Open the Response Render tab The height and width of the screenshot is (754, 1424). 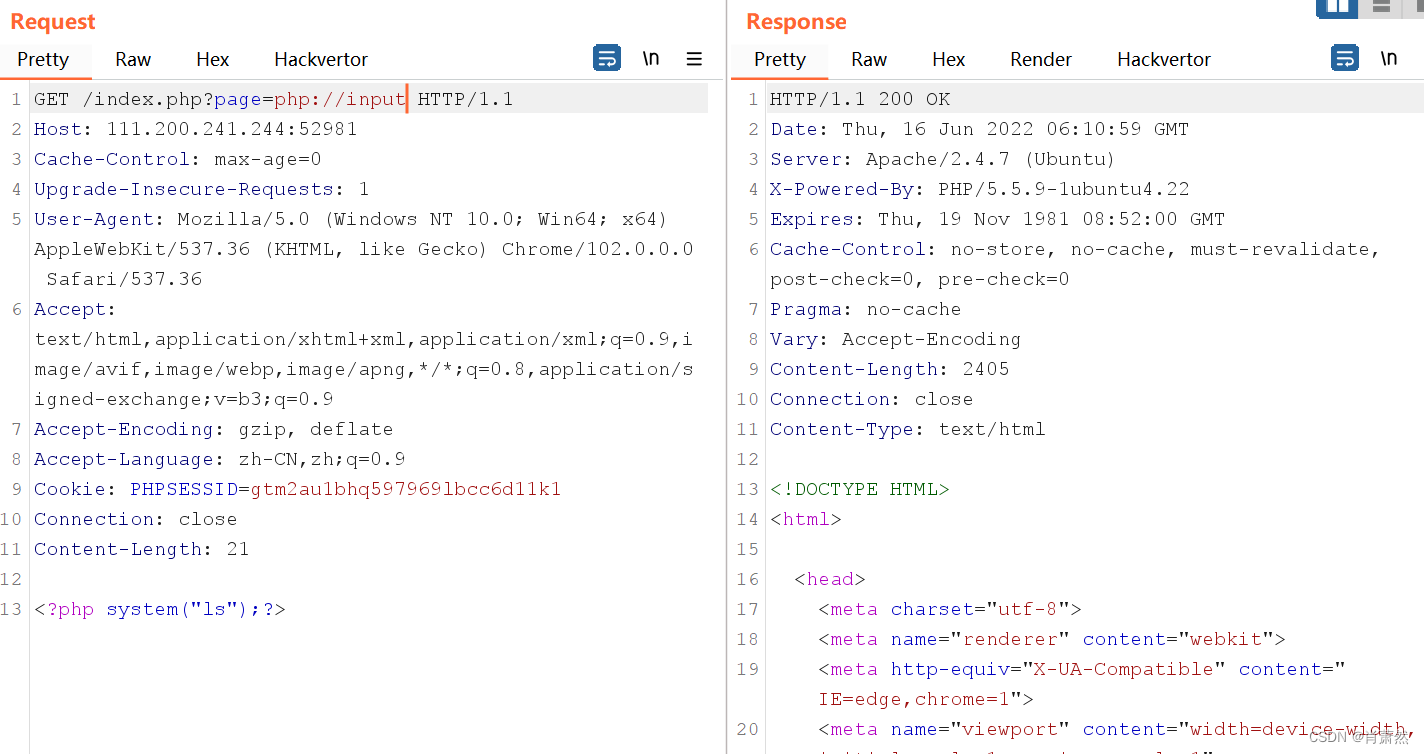click(1041, 60)
